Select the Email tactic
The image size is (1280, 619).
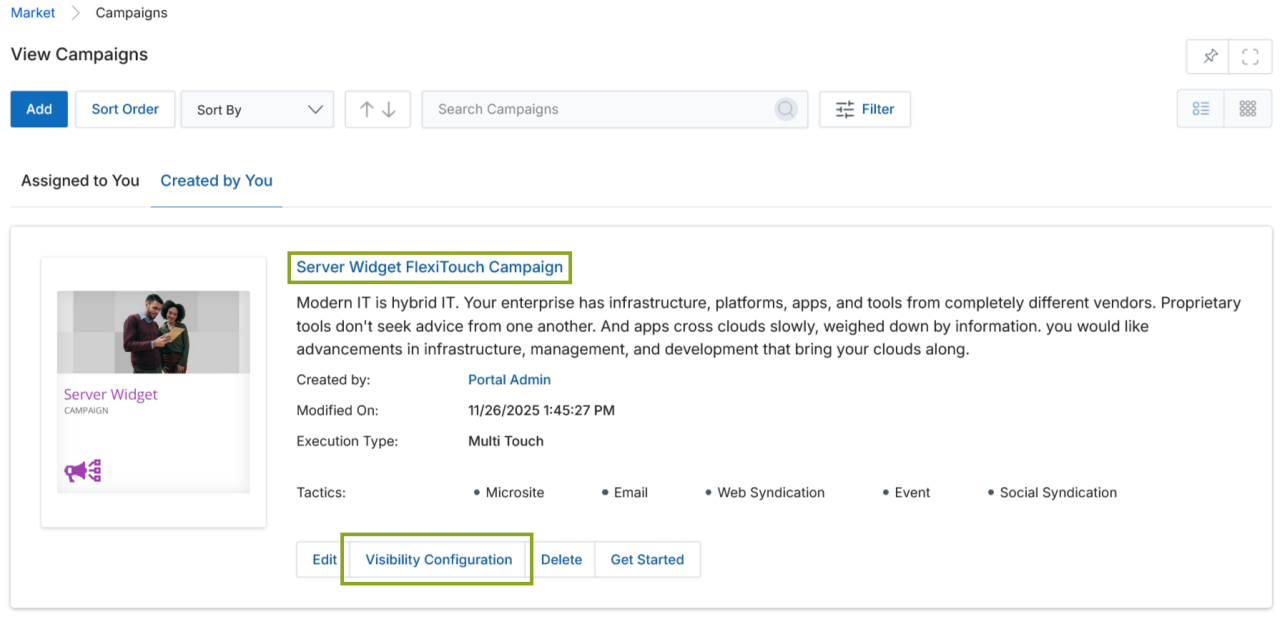point(631,493)
